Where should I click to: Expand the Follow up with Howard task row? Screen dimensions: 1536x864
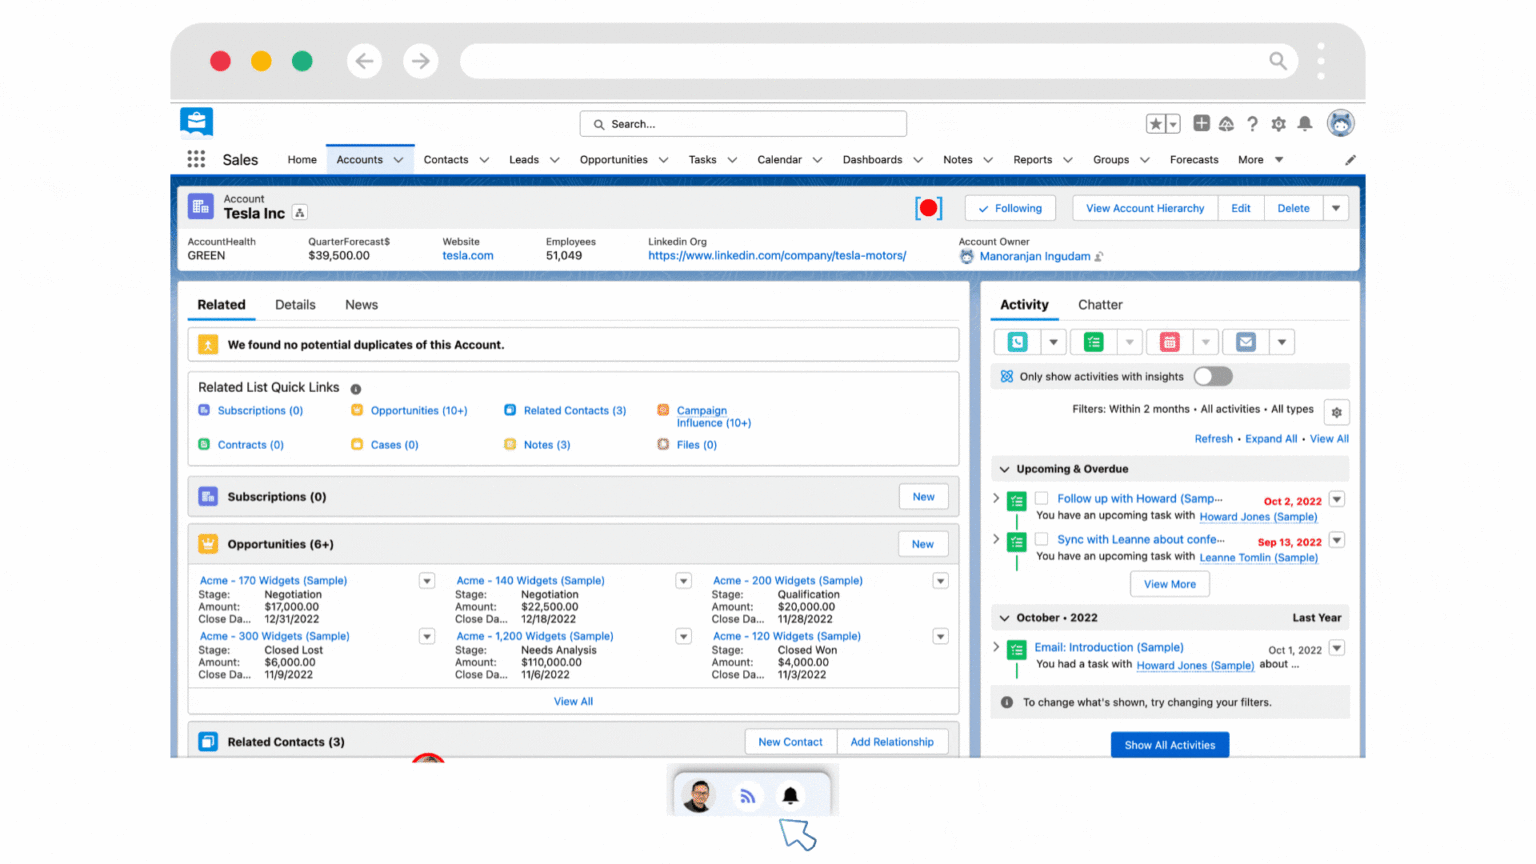tap(996, 498)
